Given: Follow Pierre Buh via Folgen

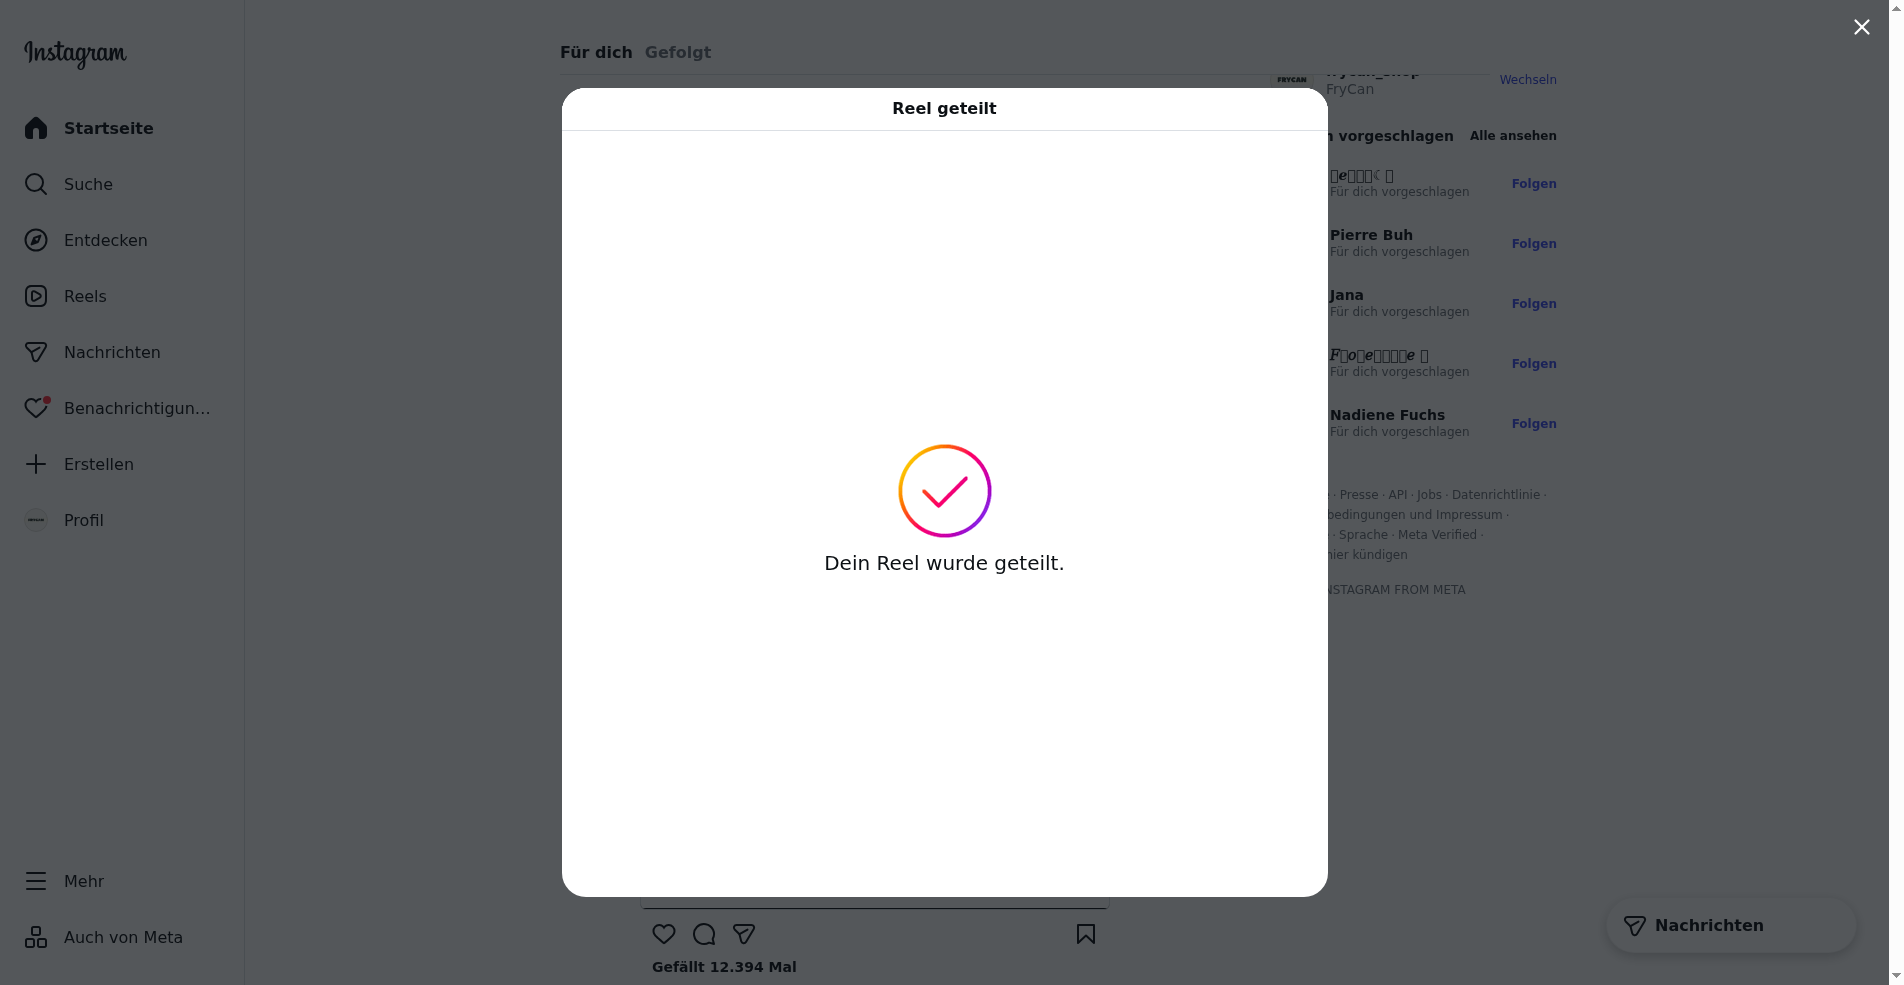Looking at the screenshot, I should [1534, 244].
